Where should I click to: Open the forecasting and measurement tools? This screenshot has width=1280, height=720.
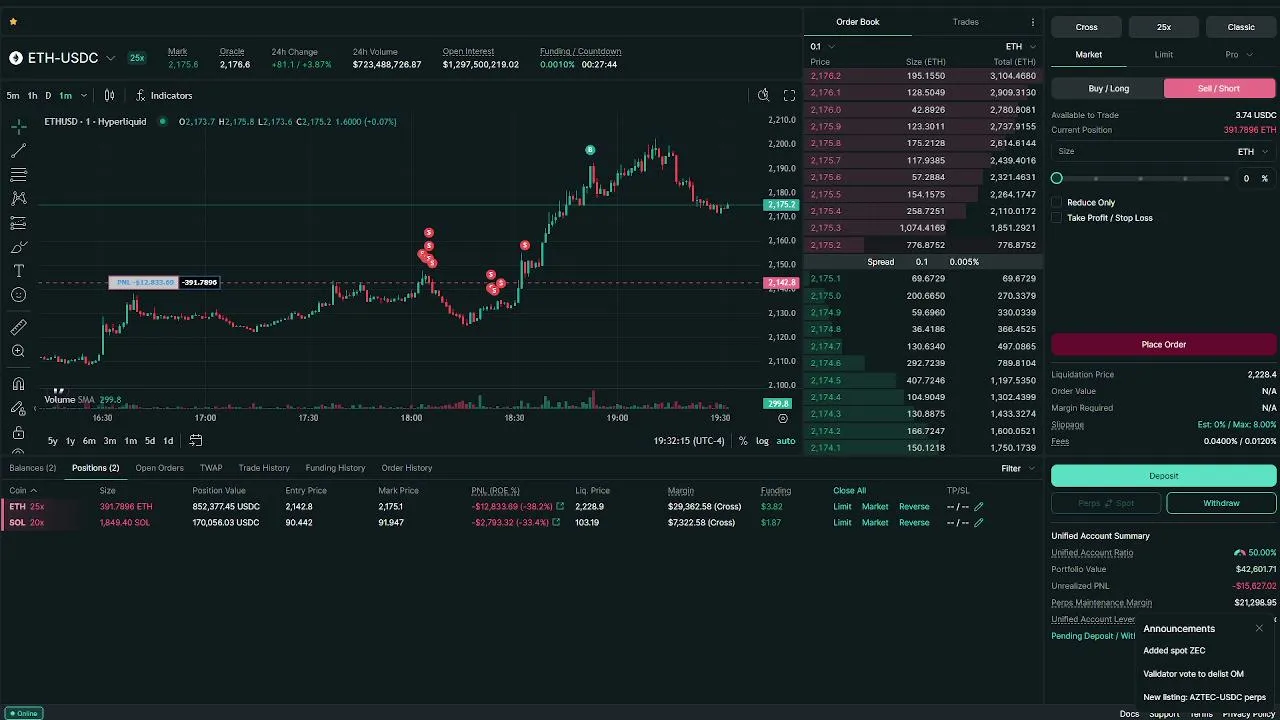tap(18, 223)
